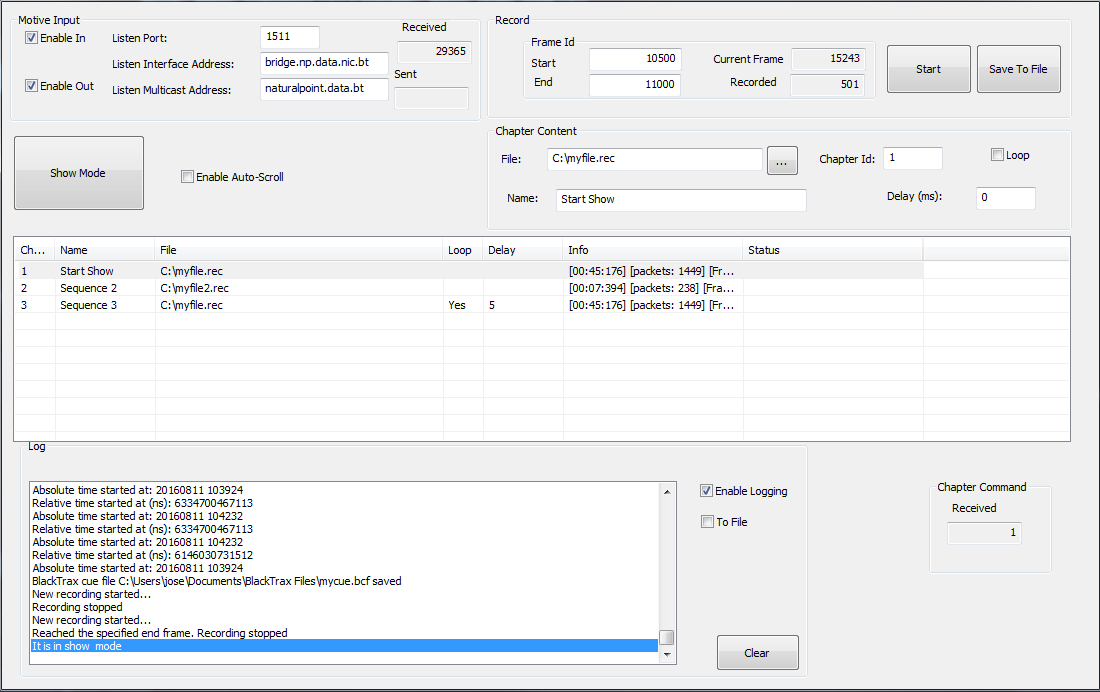Click the file browse ellipsis button
The height and width of the screenshot is (692, 1100).
pyautogui.click(x=782, y=160)
